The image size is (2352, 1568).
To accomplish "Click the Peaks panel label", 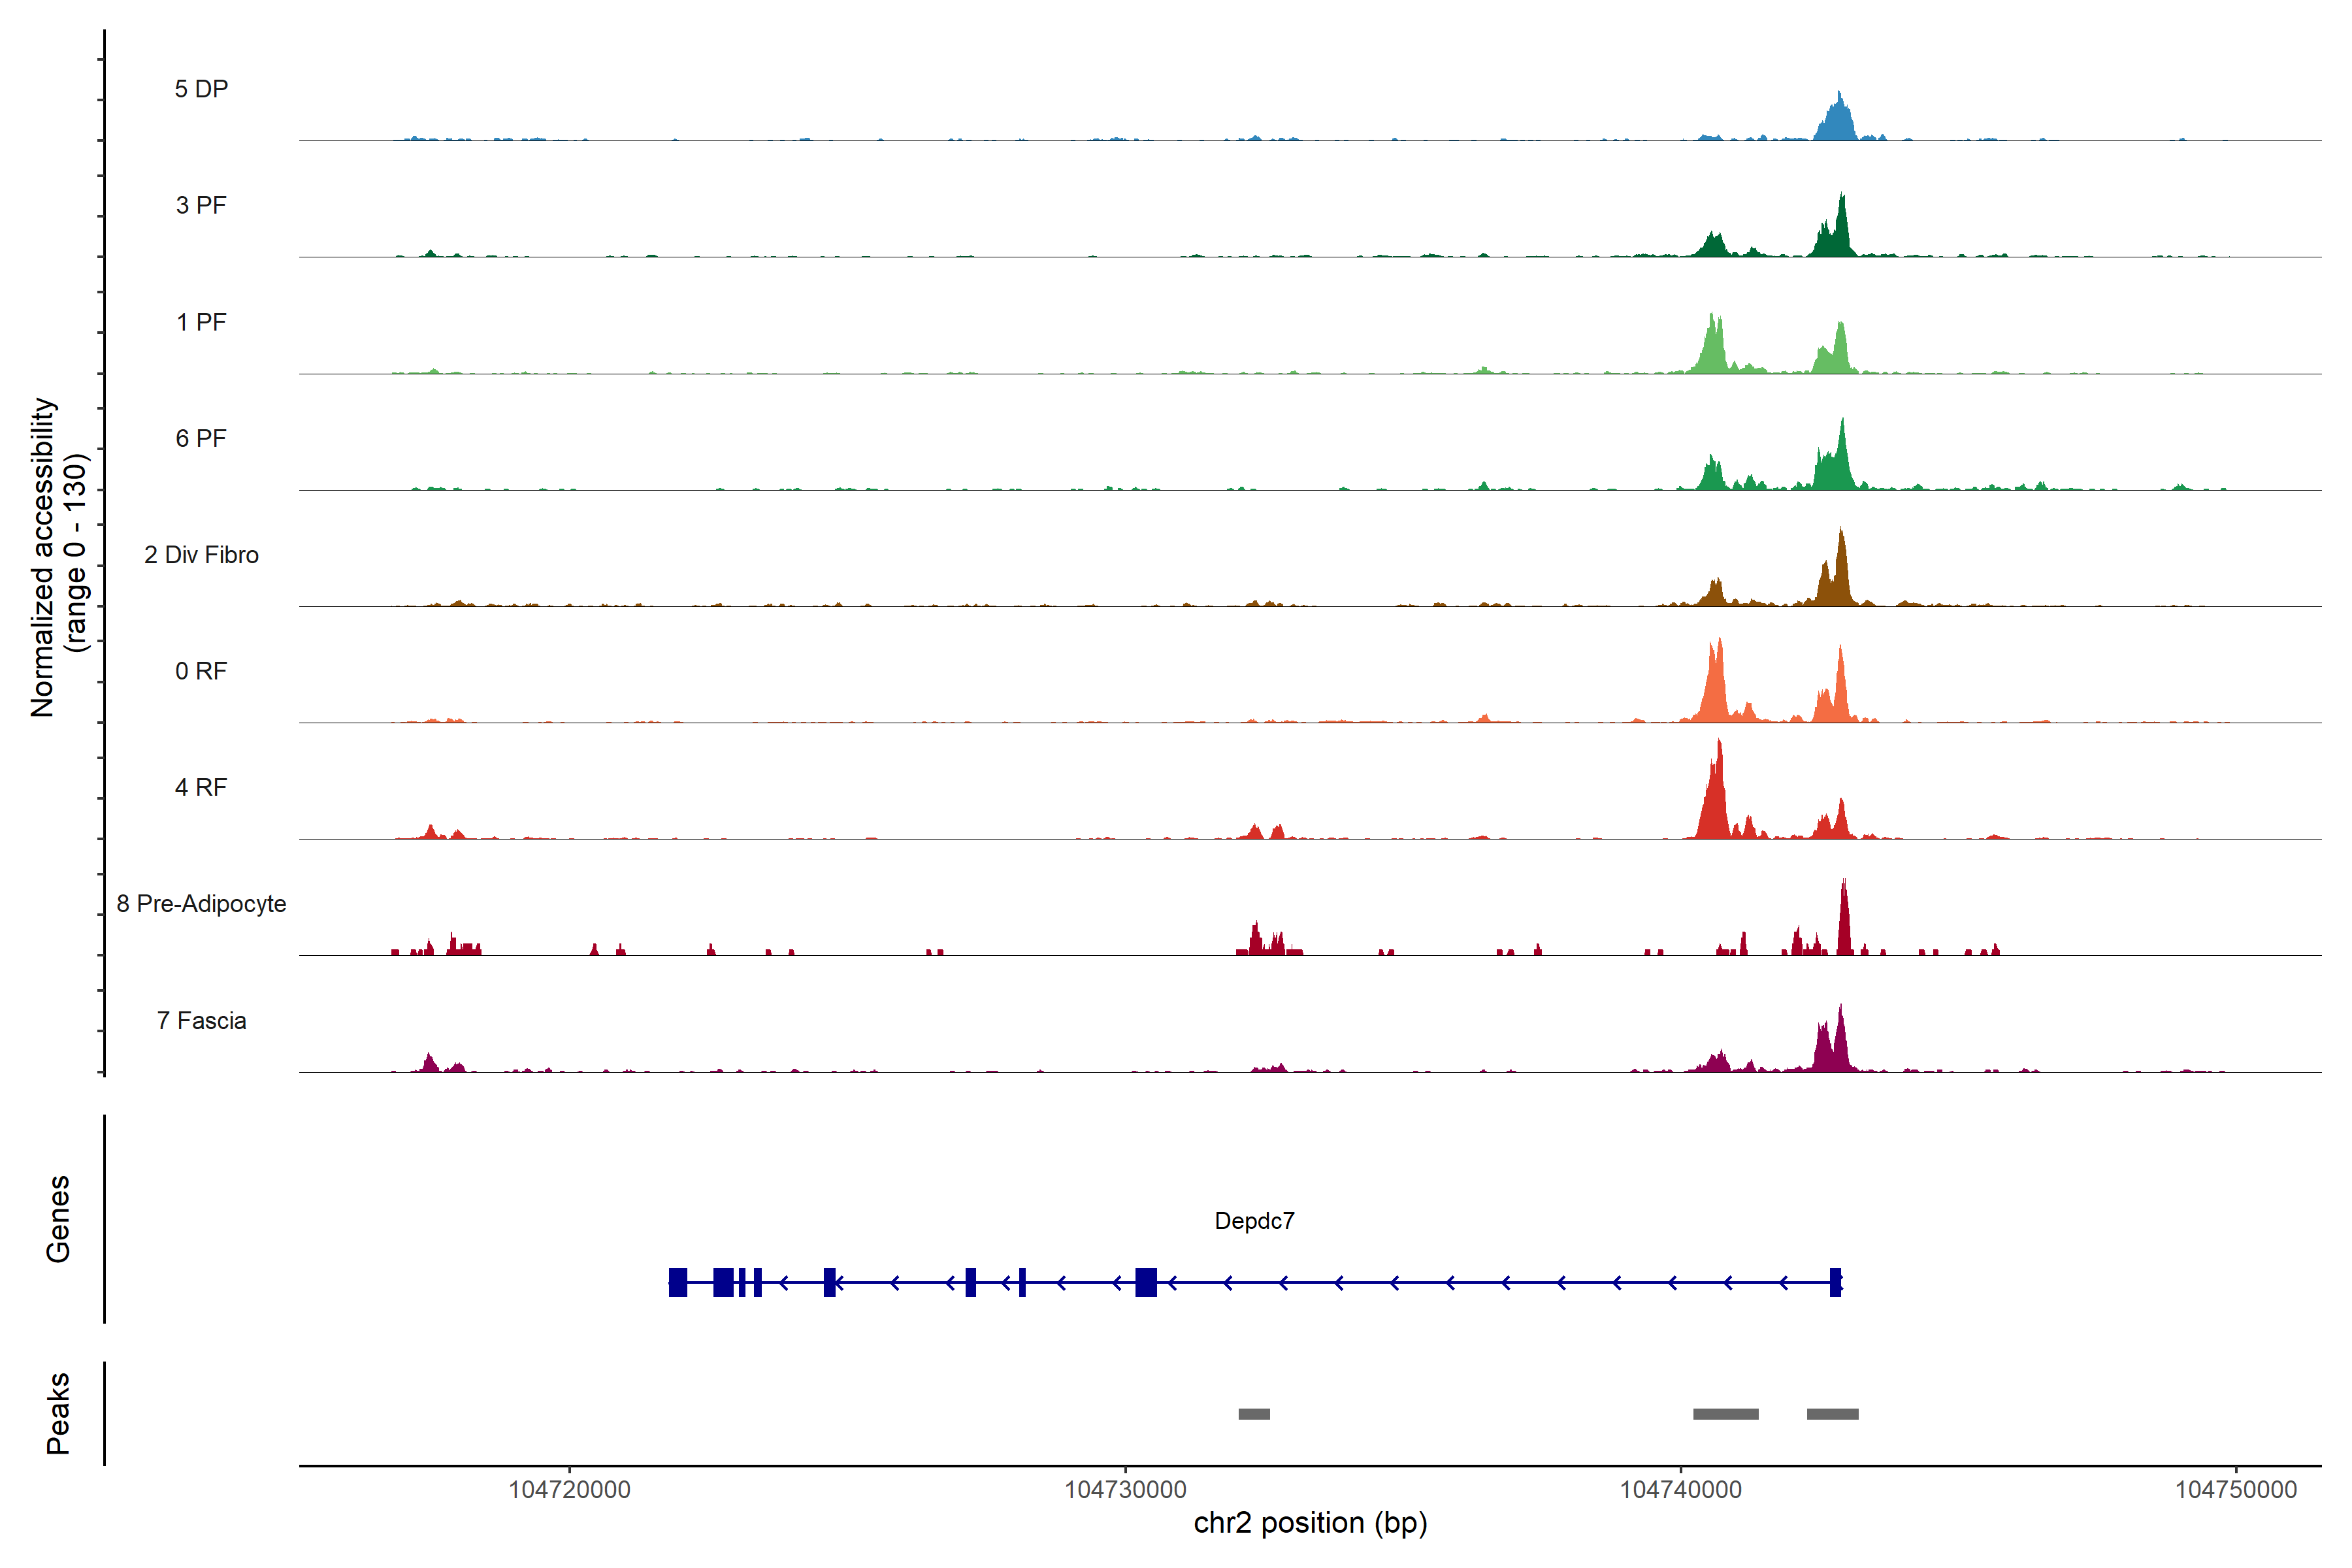I will 58,1413.
